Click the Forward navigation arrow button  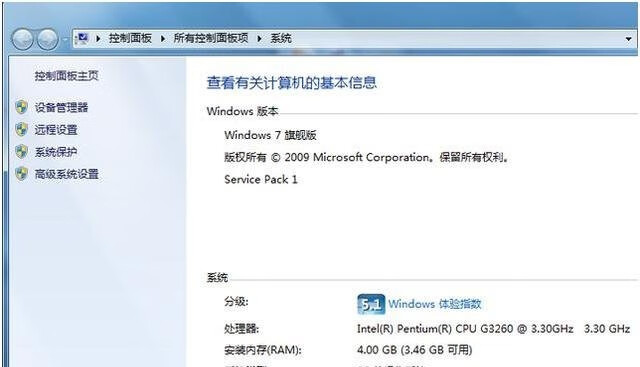point(48,40)
